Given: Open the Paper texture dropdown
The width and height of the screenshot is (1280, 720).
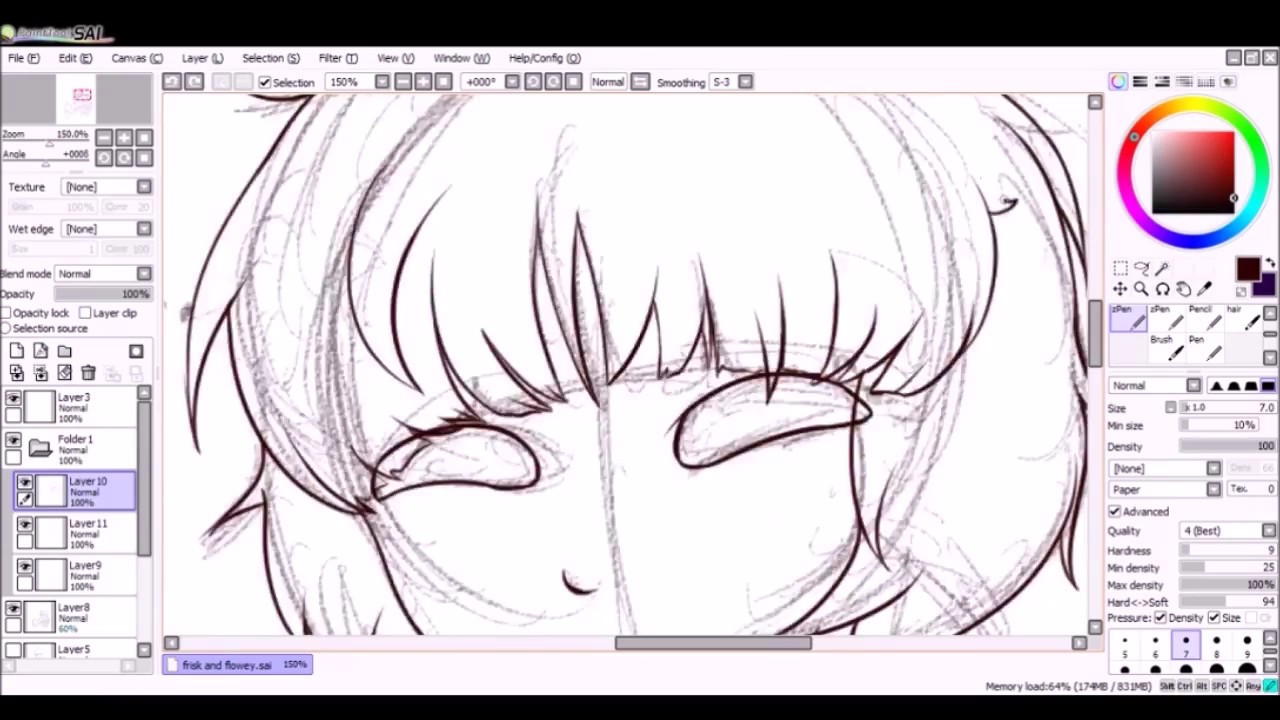Looking at the screenshot, I should click(1214, 490).
